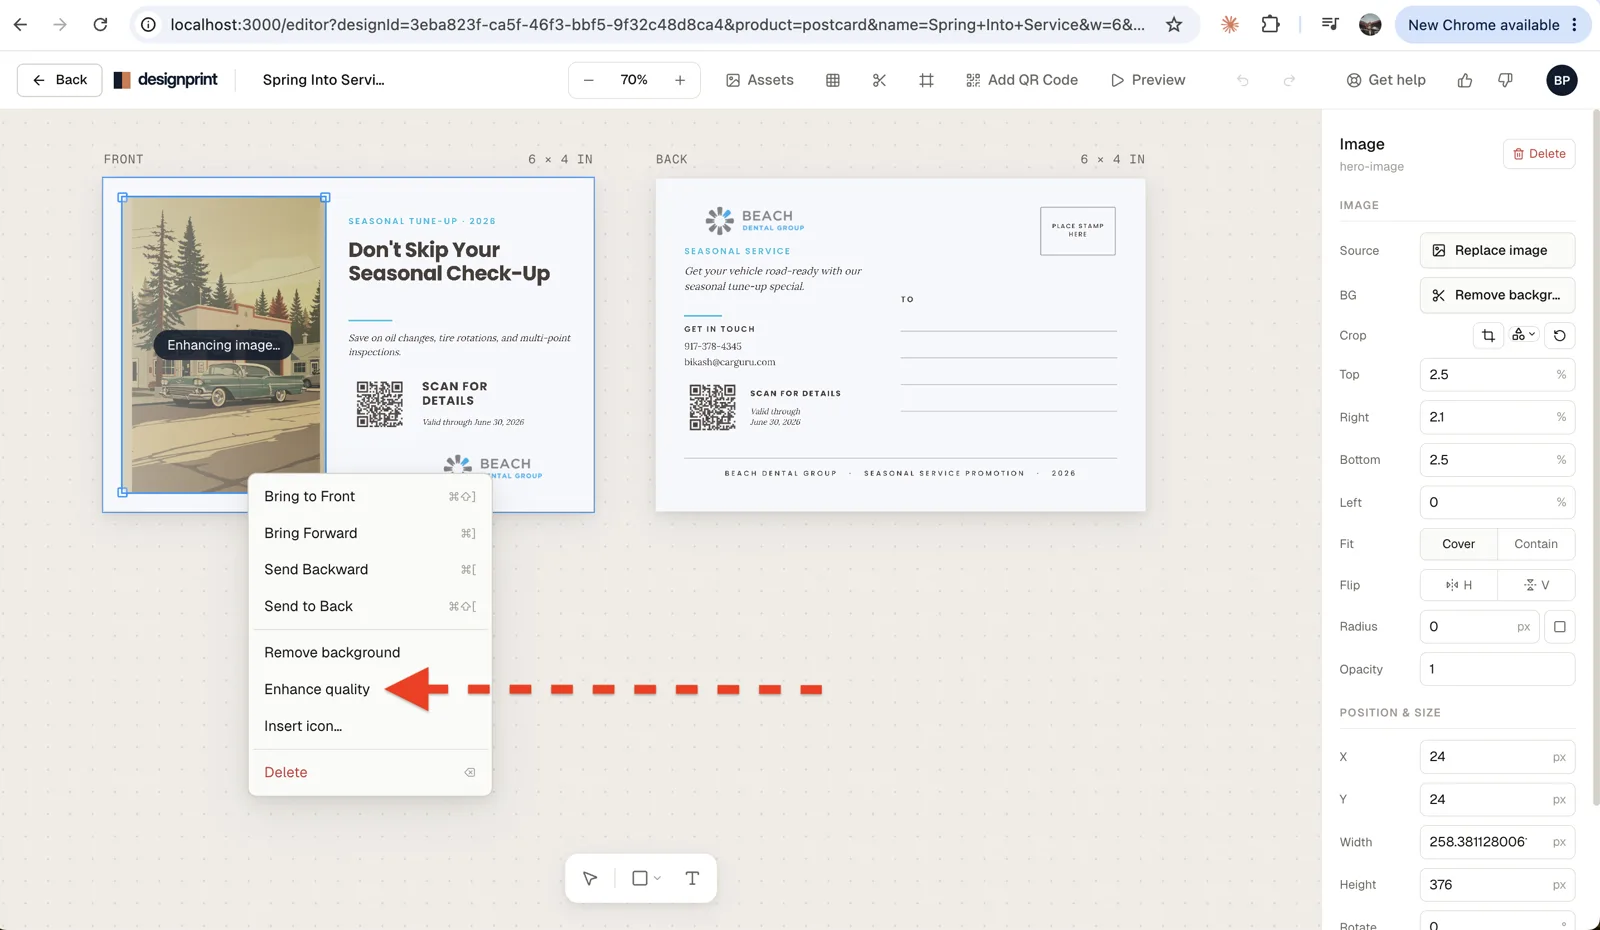The width and height of the screenshot is (1600, 930).
Task: Toggle the guides hash icon
Action: tap(926, 80)
